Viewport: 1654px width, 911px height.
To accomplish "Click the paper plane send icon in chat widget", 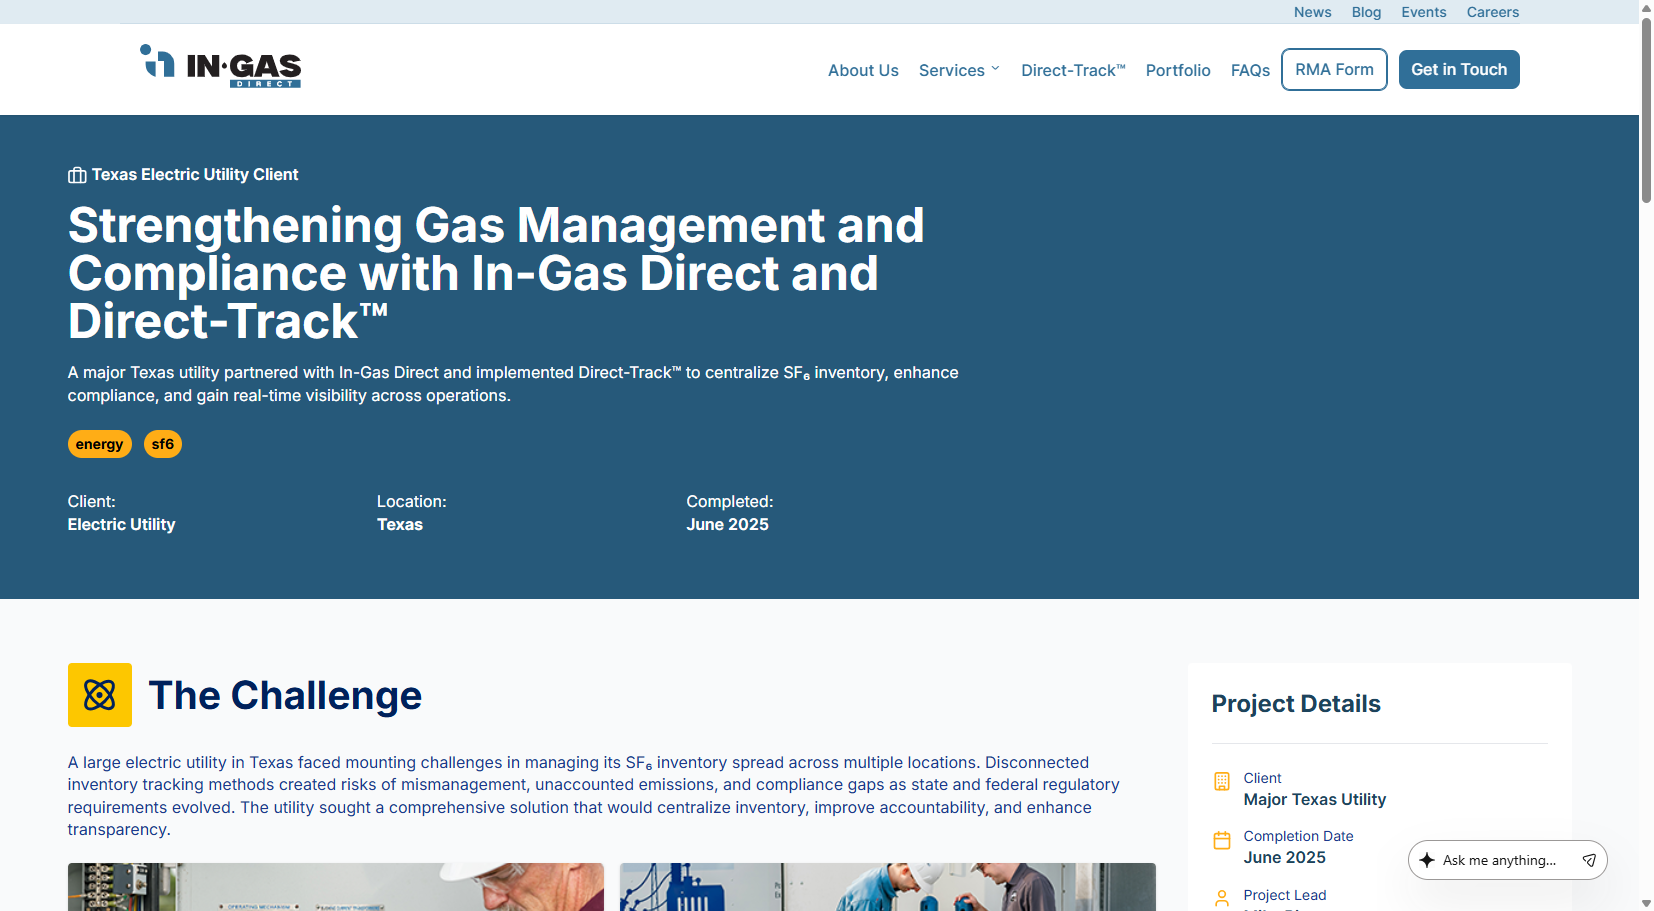I will tap(1589, 860).
